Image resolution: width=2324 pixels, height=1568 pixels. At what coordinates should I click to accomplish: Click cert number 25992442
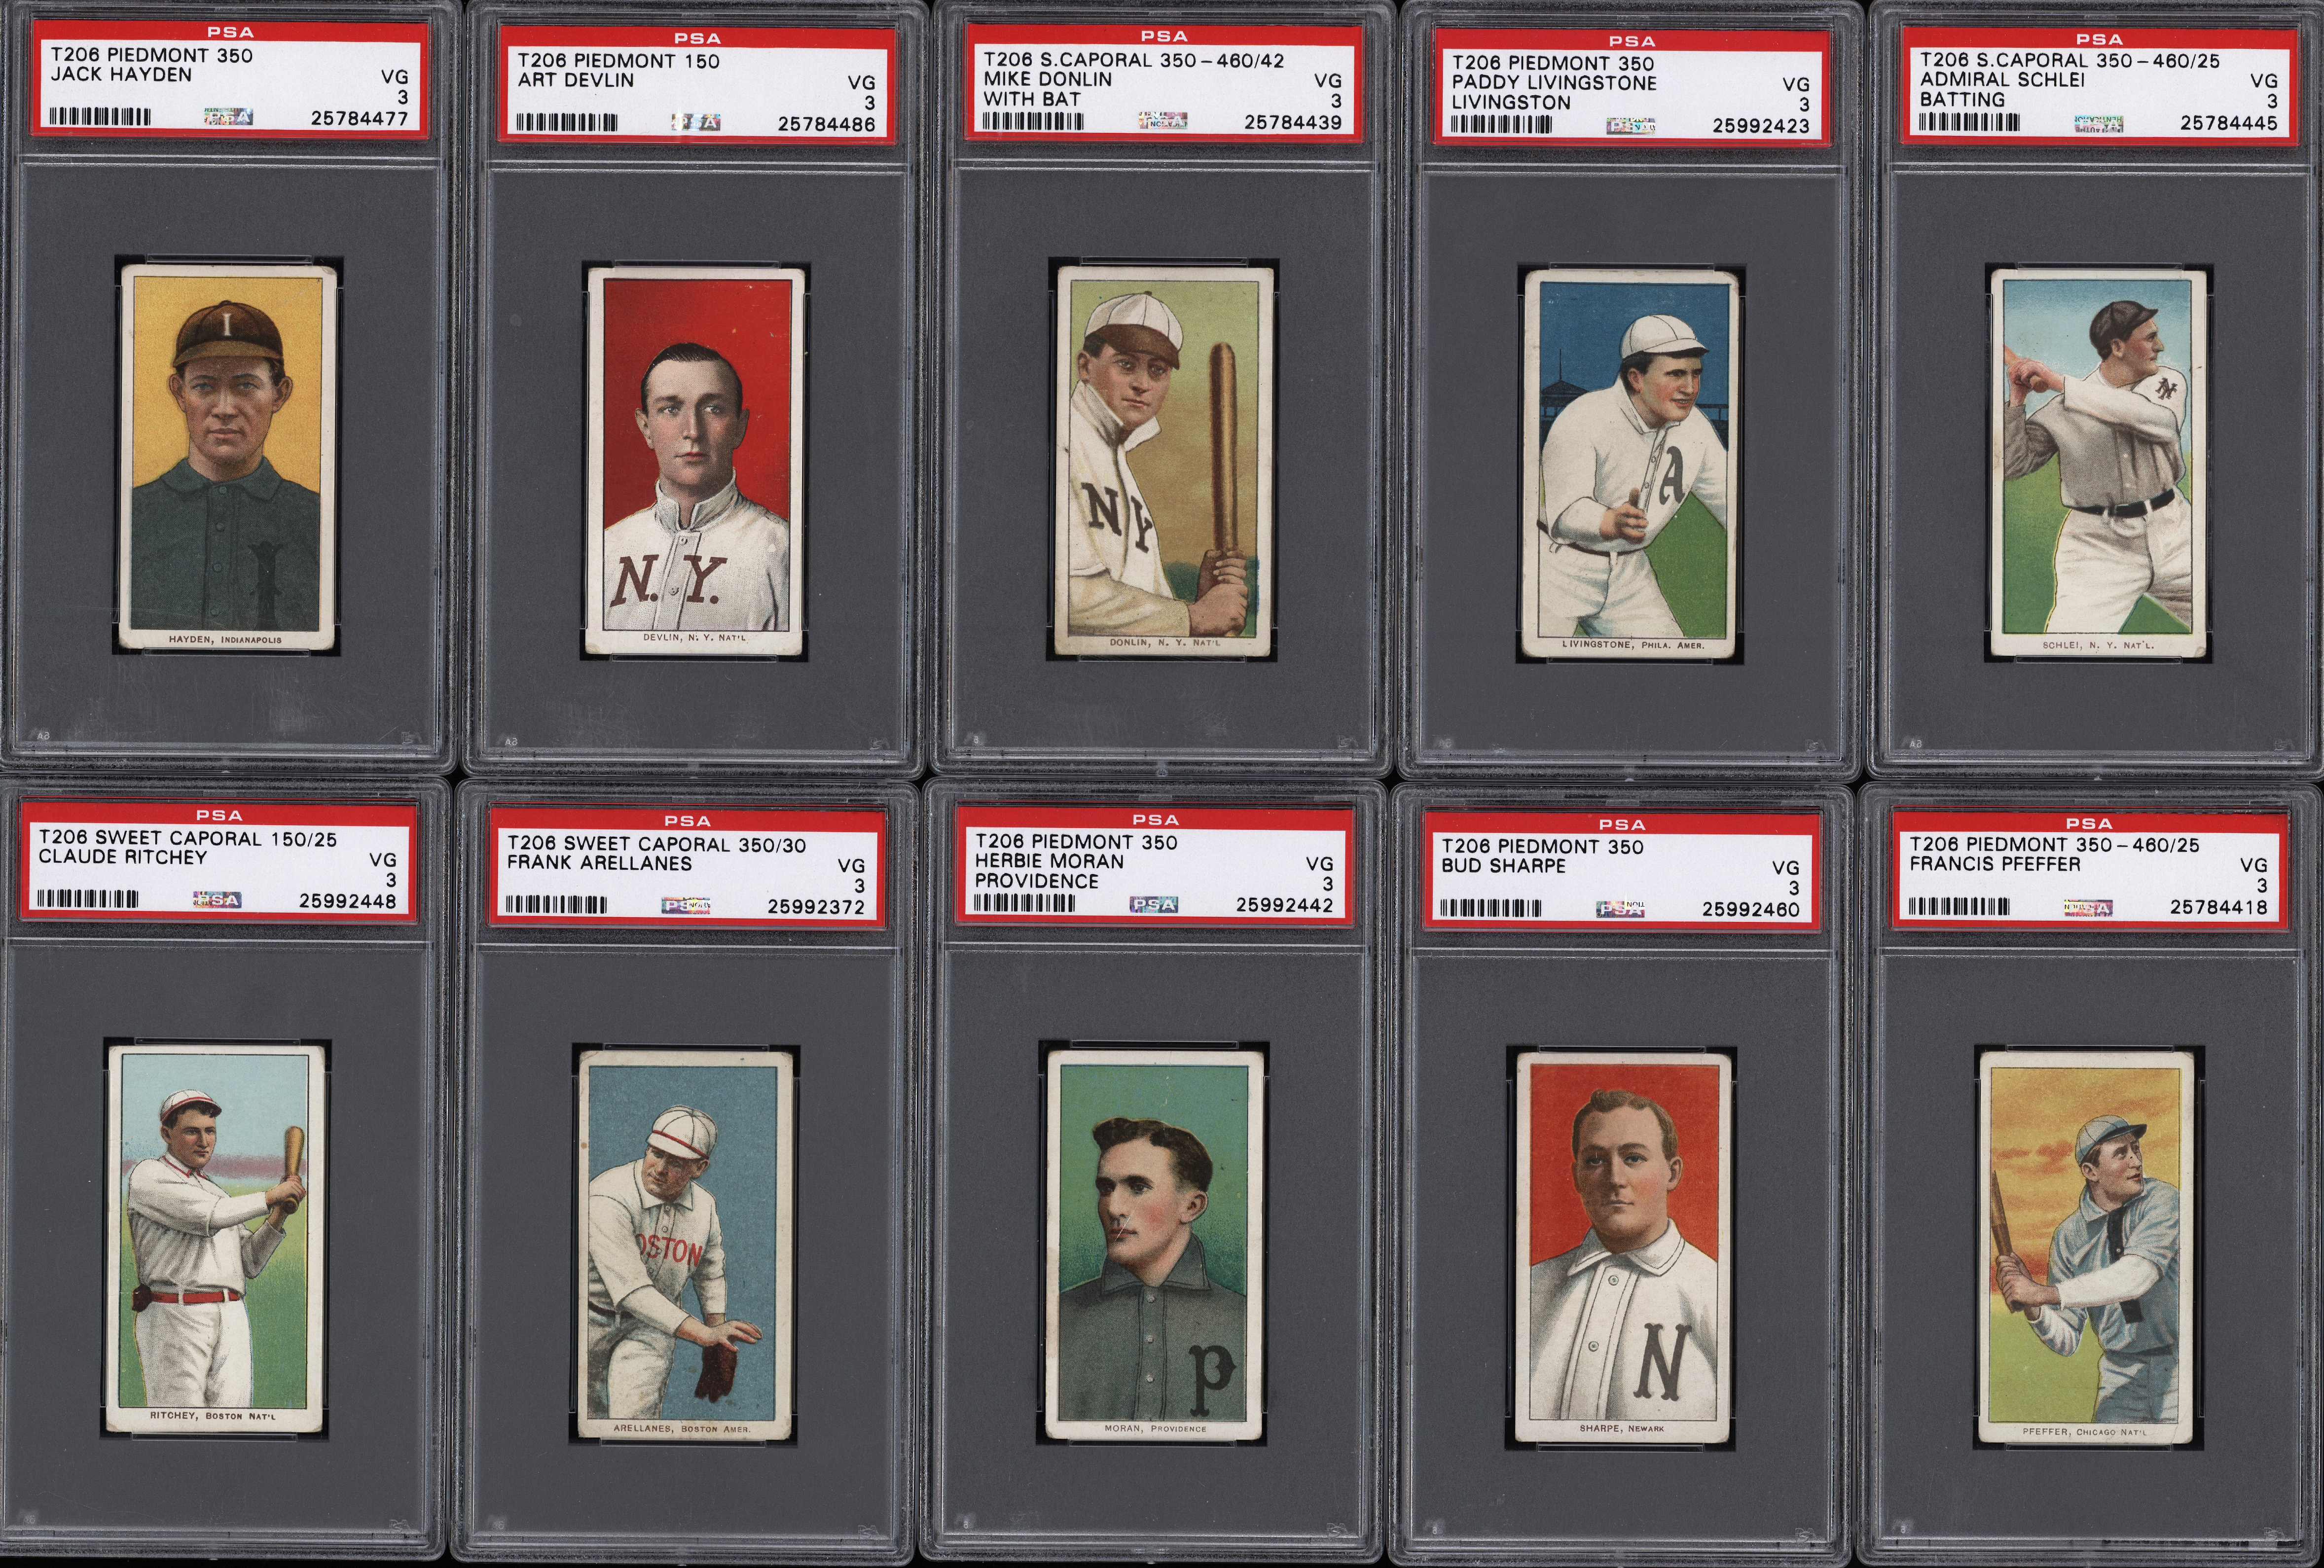pos(1284,905)
